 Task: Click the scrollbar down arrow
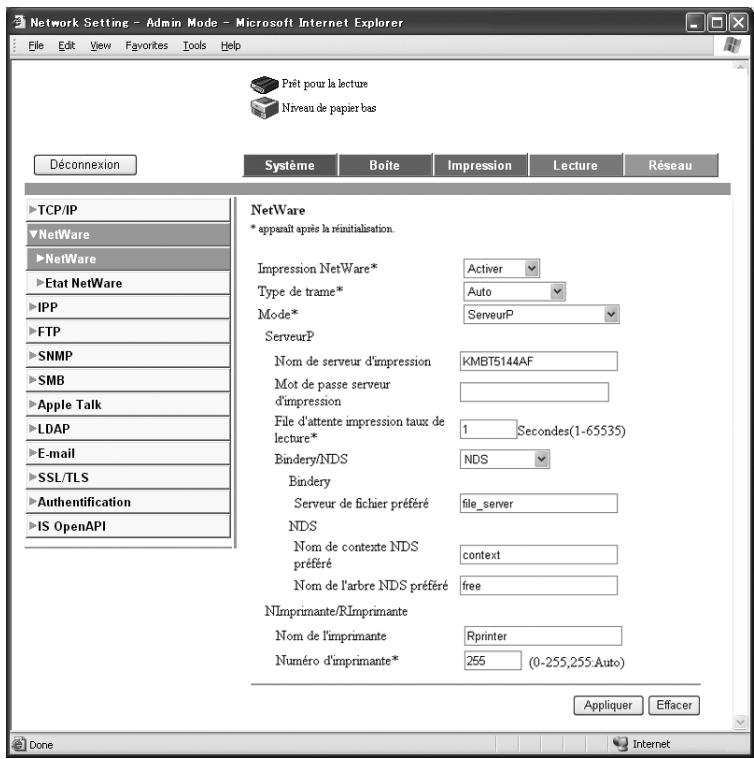[740, 723]
